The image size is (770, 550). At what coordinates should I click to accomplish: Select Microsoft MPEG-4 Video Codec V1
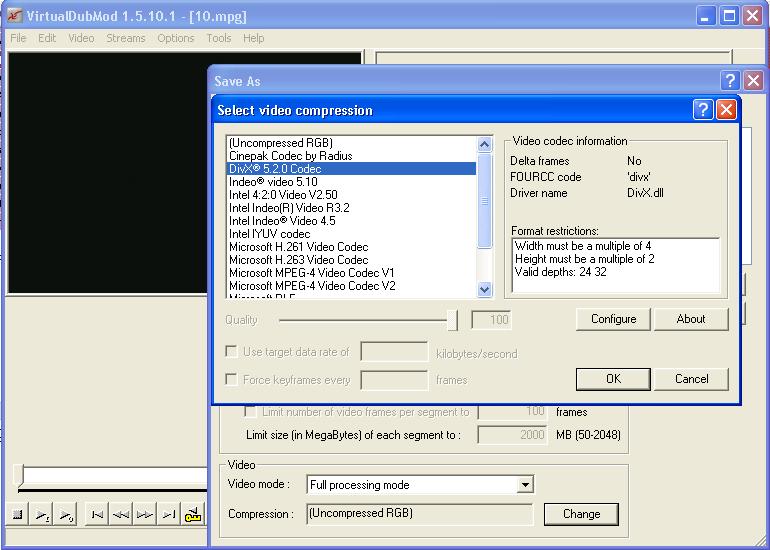351,273
